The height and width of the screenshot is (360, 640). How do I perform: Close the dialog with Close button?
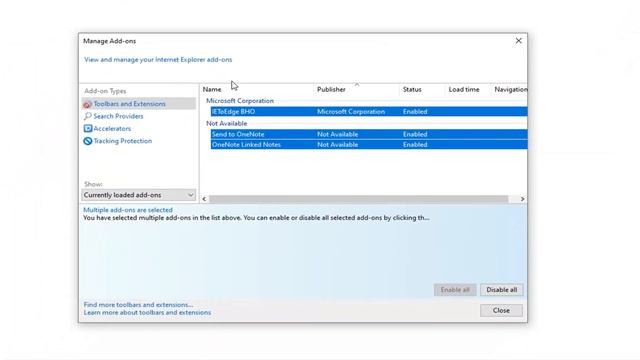tap(501, 311)
